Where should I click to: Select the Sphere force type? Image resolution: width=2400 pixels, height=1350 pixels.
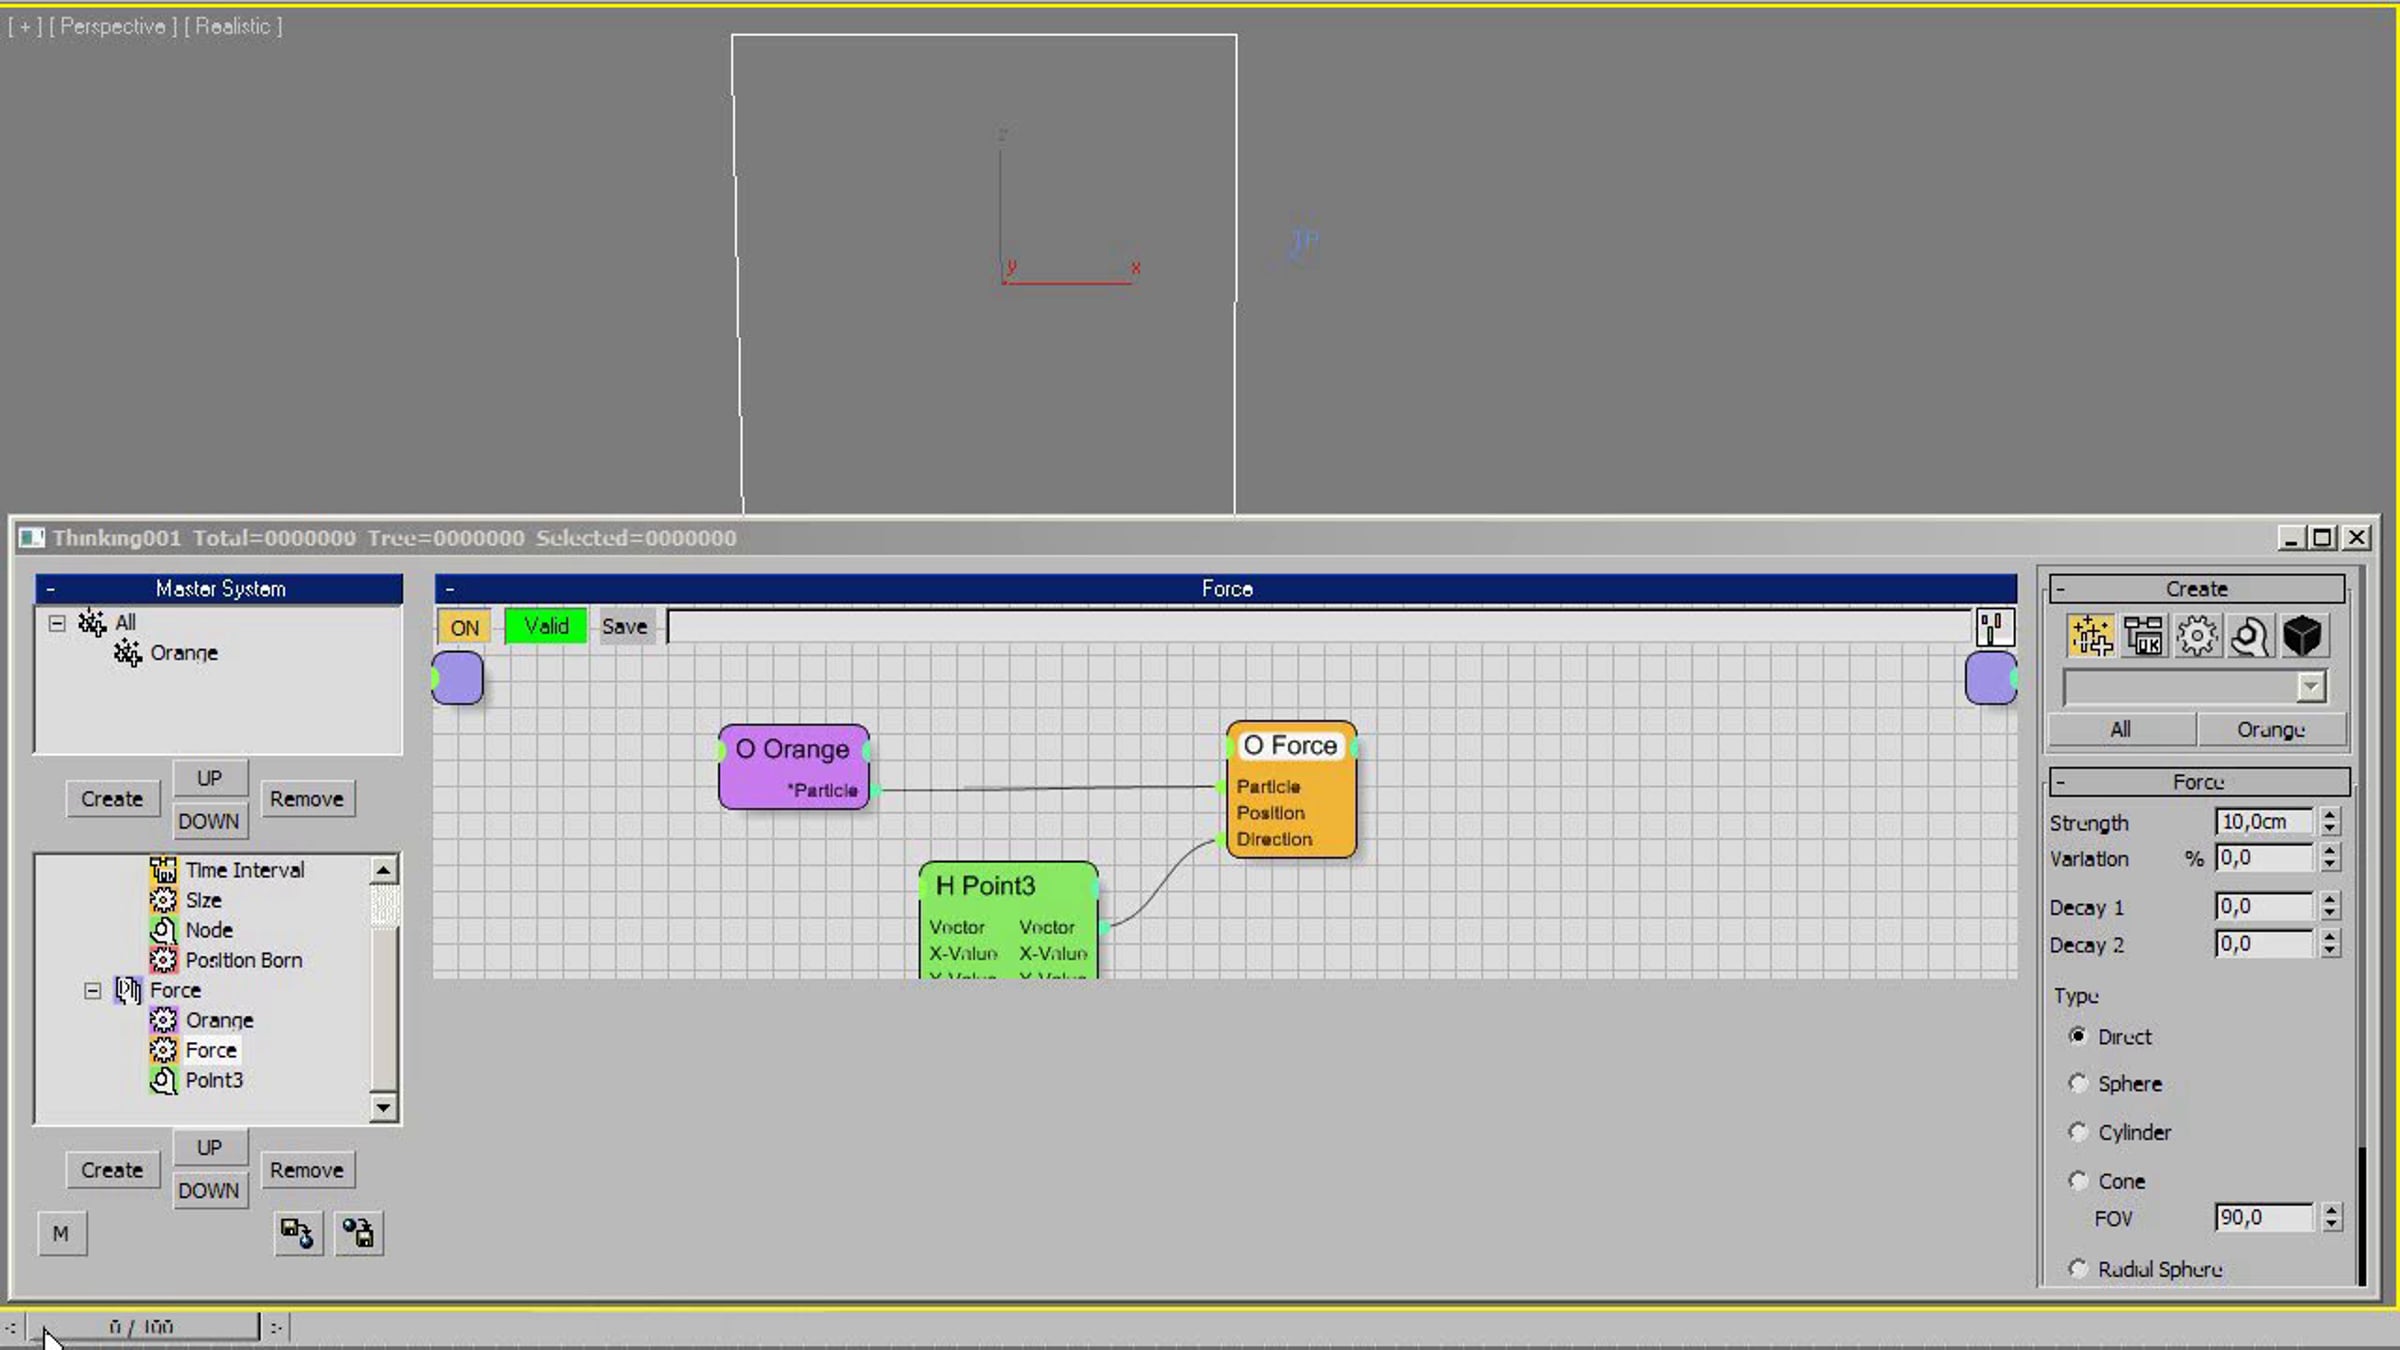point(2078,1083)
